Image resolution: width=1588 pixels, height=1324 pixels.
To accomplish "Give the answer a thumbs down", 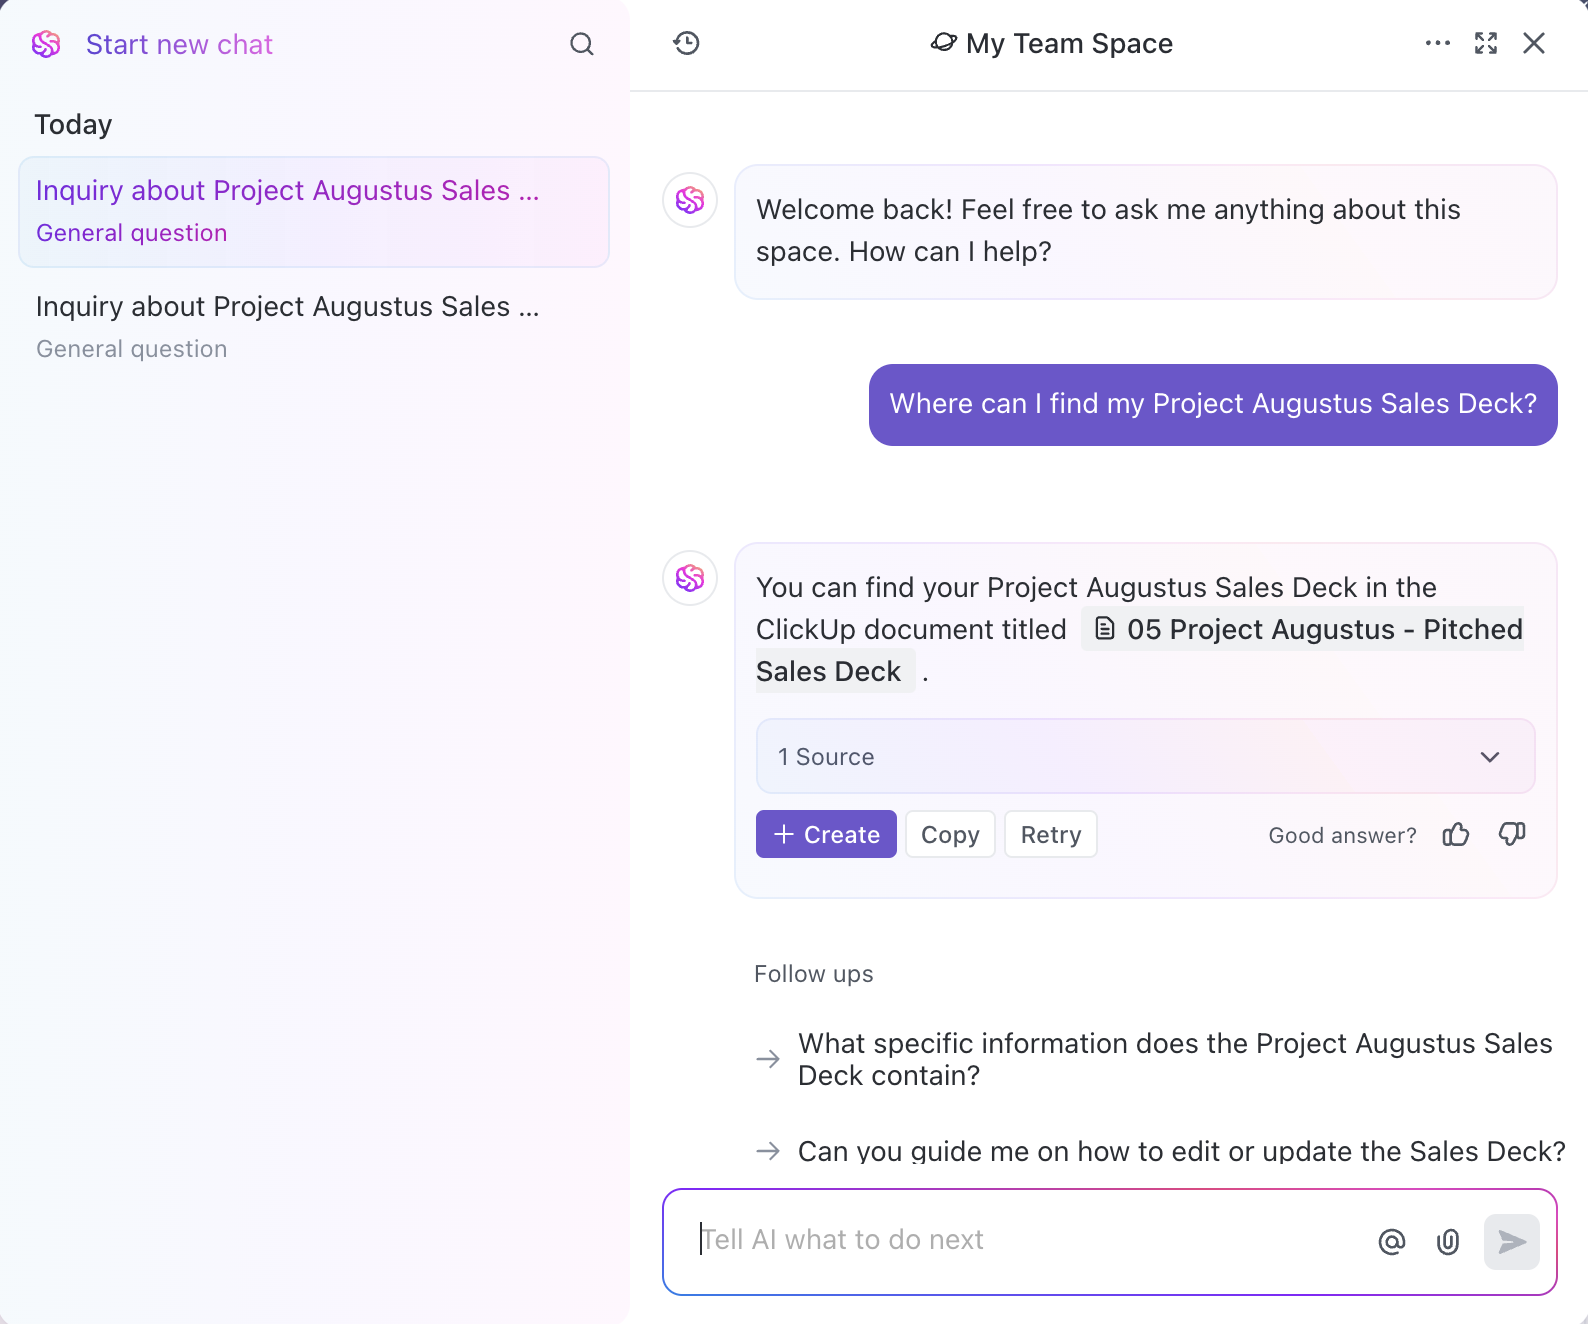I will [x=1512, y=834].
